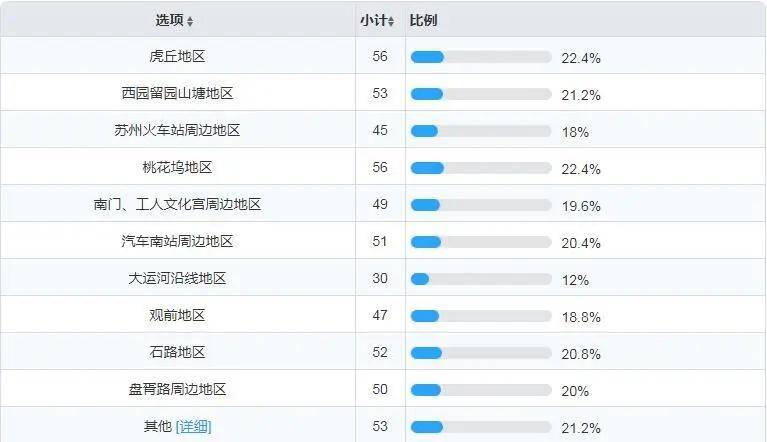This screenshot has width=767, height=442.
Task: Click the 大运河沿线地区 option
Action: click(178, 278)
